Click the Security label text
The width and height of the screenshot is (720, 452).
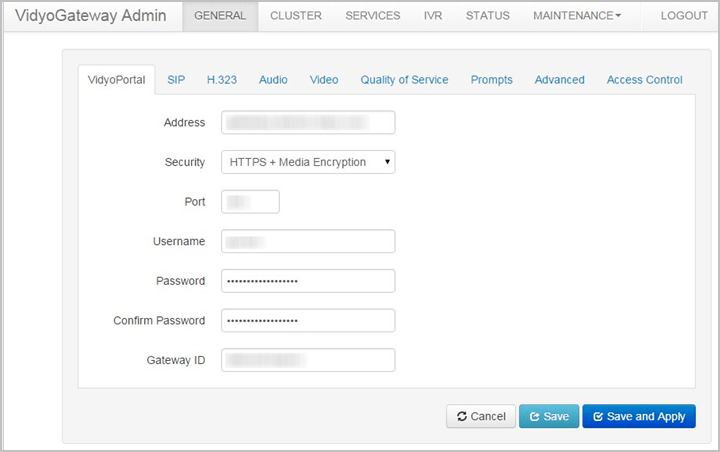click(x=185, y=163)
